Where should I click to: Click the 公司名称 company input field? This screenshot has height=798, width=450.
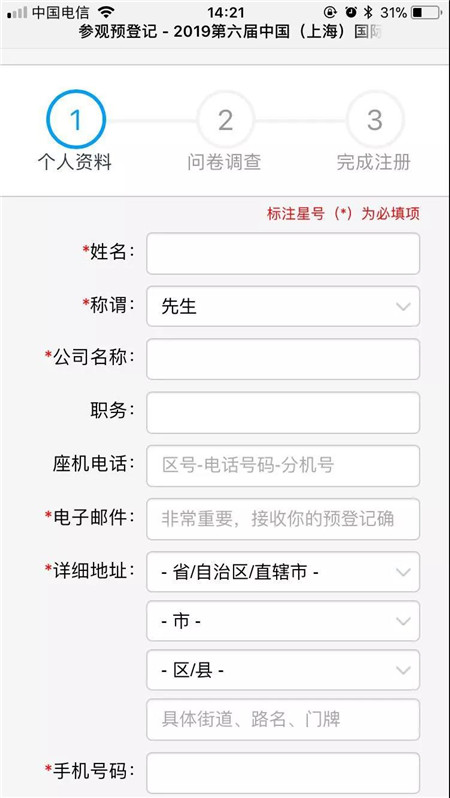[283, 359]
